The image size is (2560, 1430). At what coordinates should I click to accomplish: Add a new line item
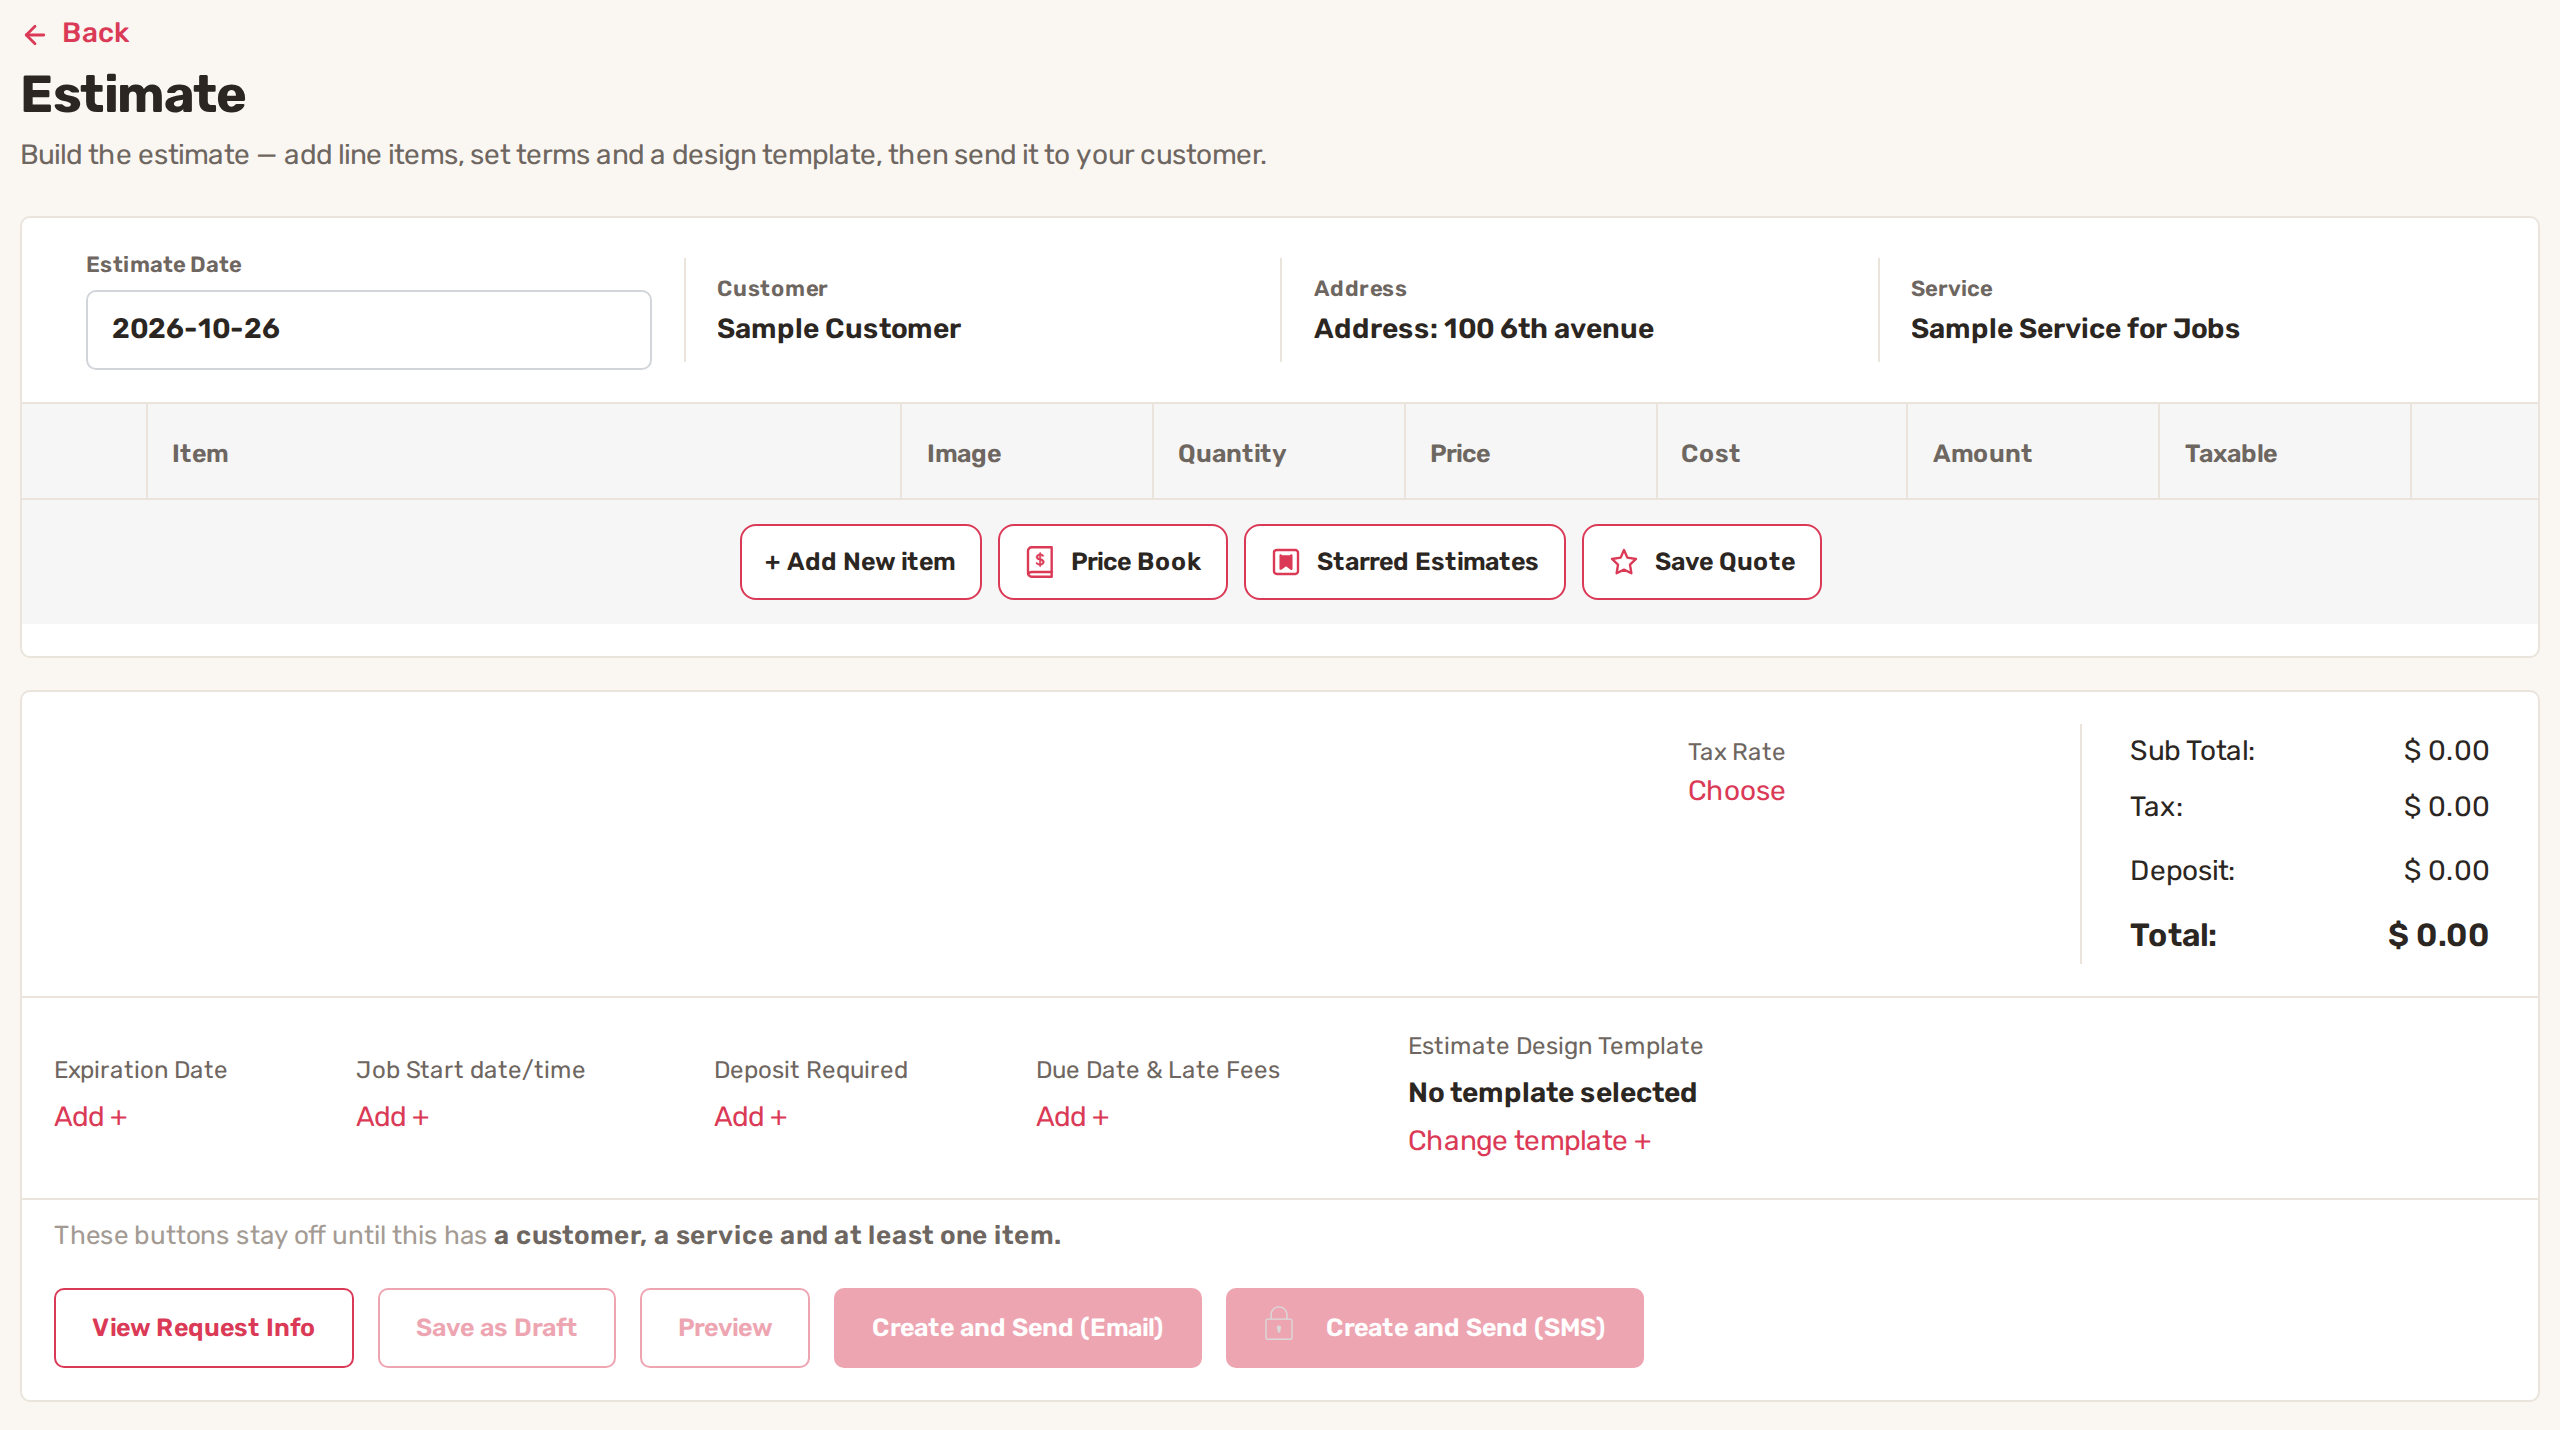[x=861, y=562]
